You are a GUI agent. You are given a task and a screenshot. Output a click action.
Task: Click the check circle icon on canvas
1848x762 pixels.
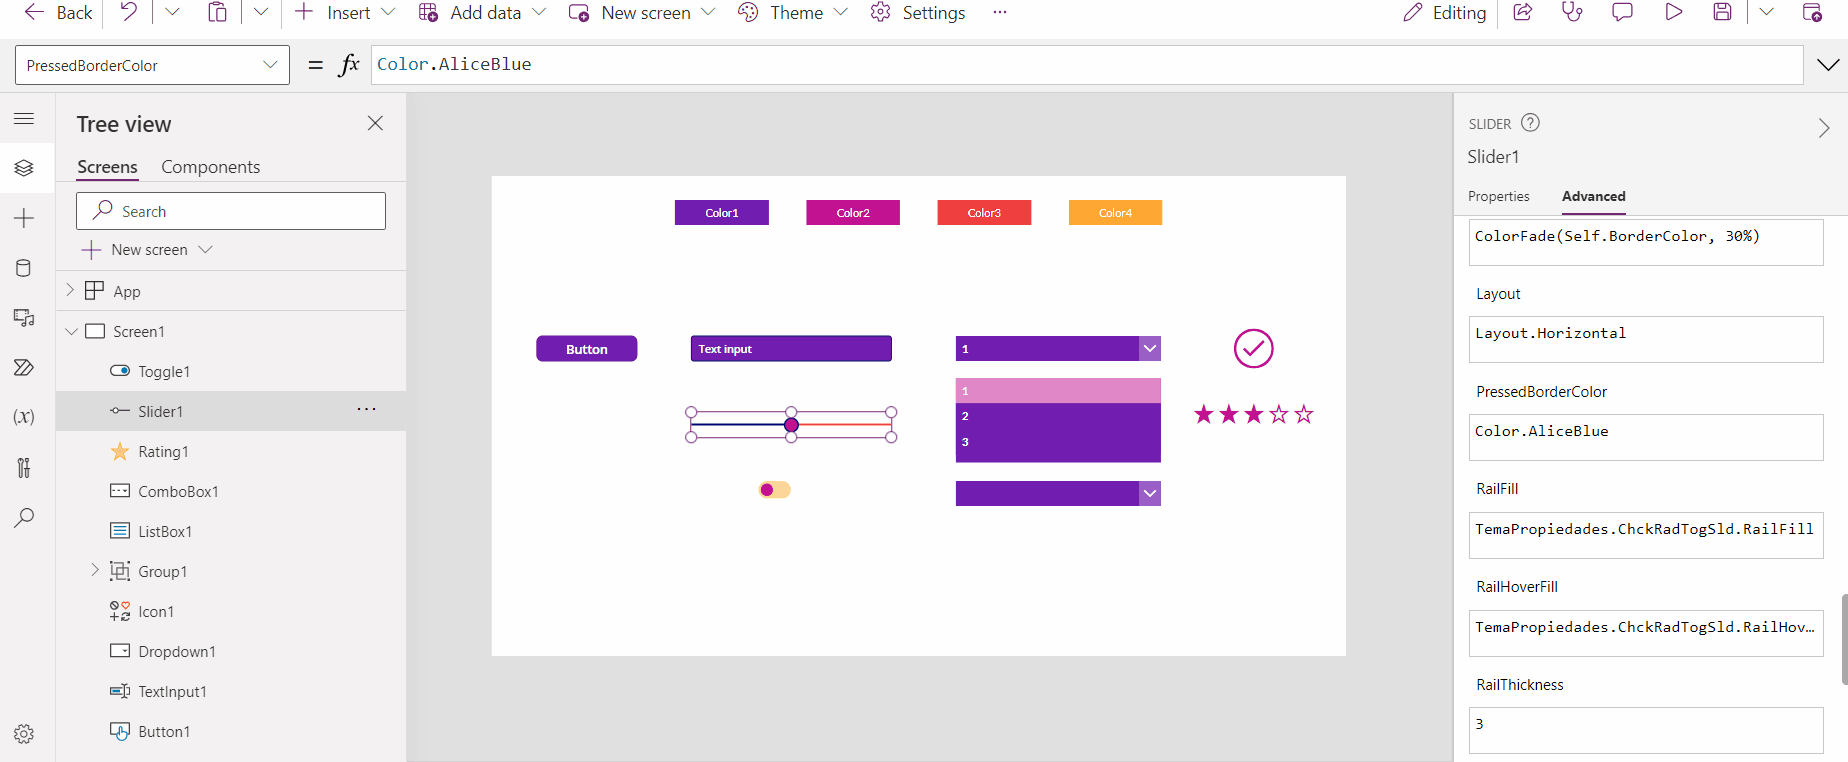tap(1253, 349)
